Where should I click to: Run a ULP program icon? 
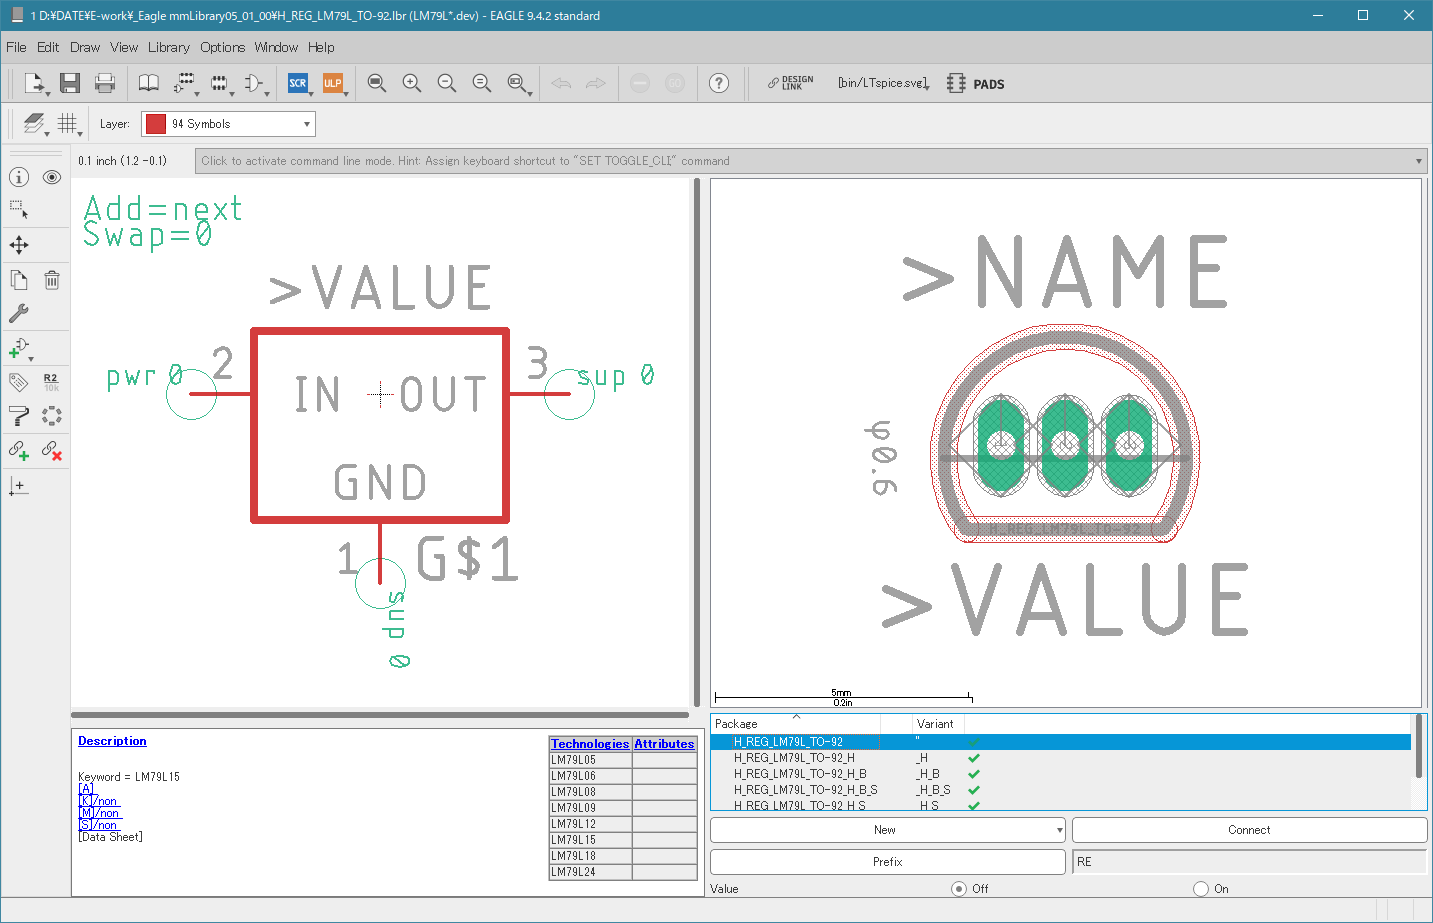pyautogui.click(x=332, y=83)
